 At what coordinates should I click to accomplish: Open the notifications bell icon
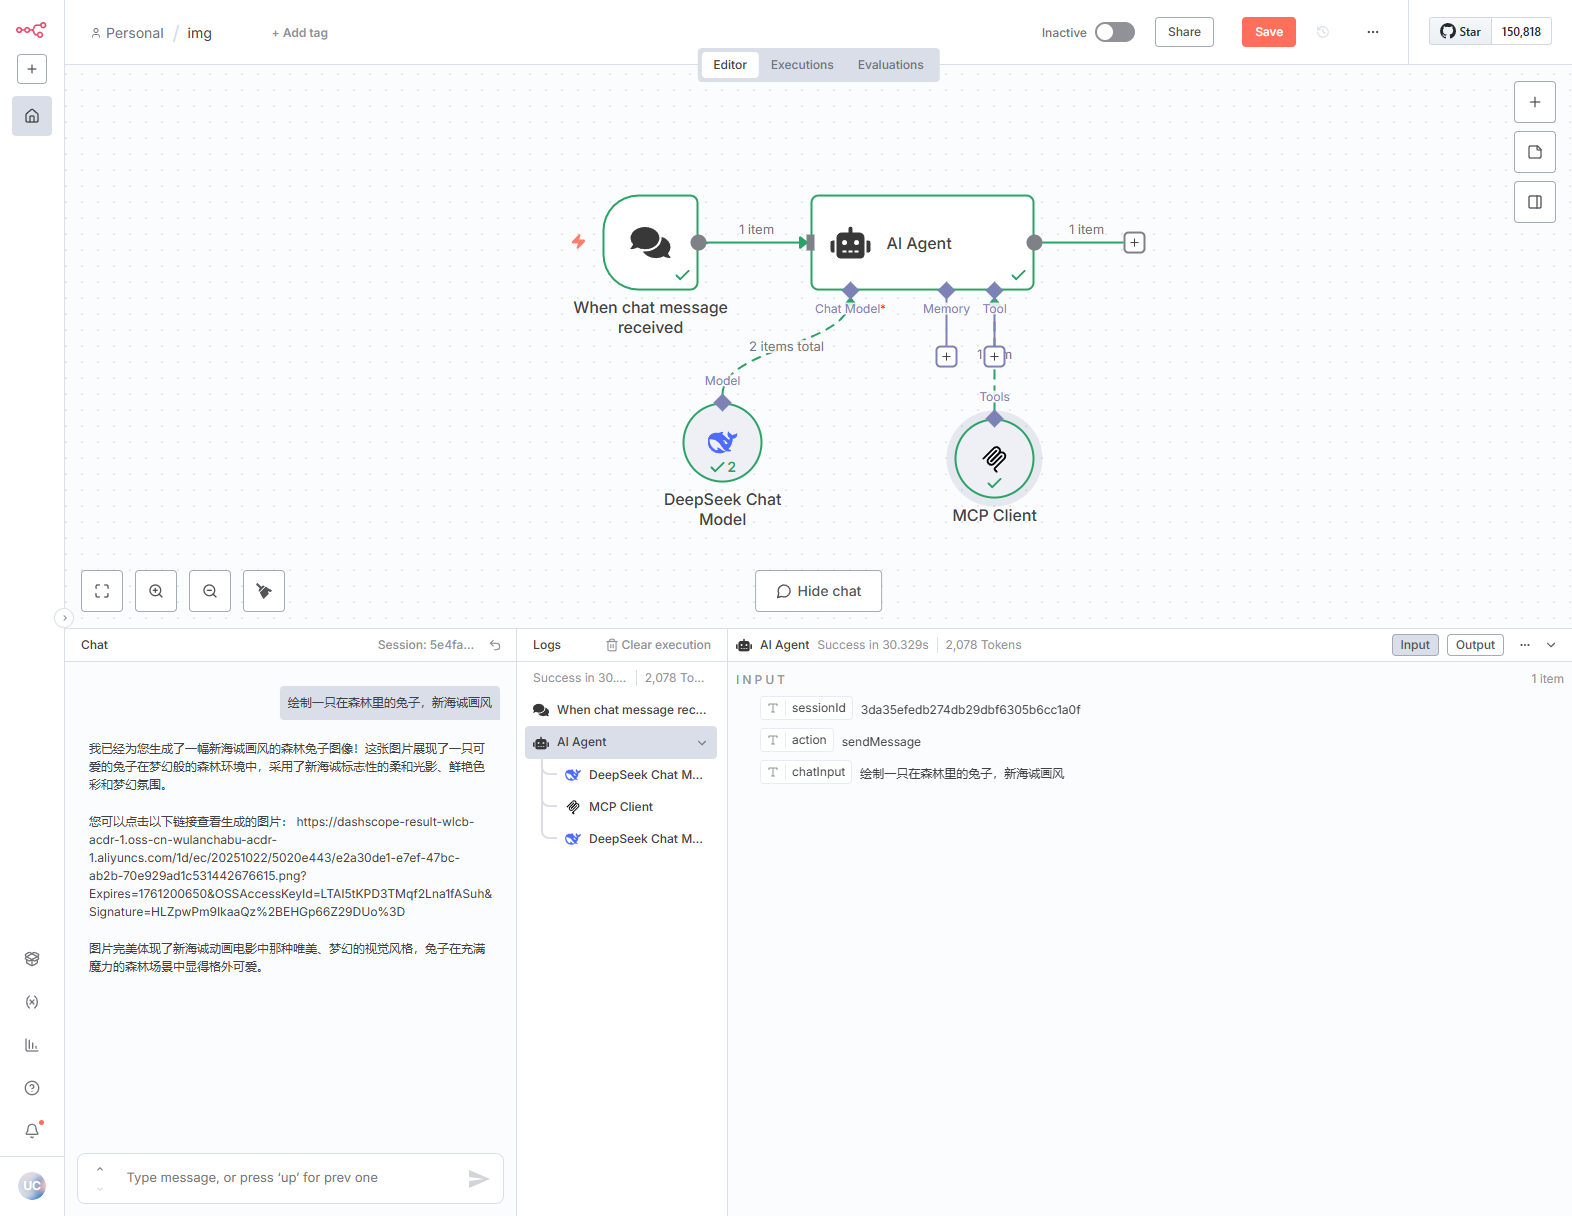pos(32,1131)
